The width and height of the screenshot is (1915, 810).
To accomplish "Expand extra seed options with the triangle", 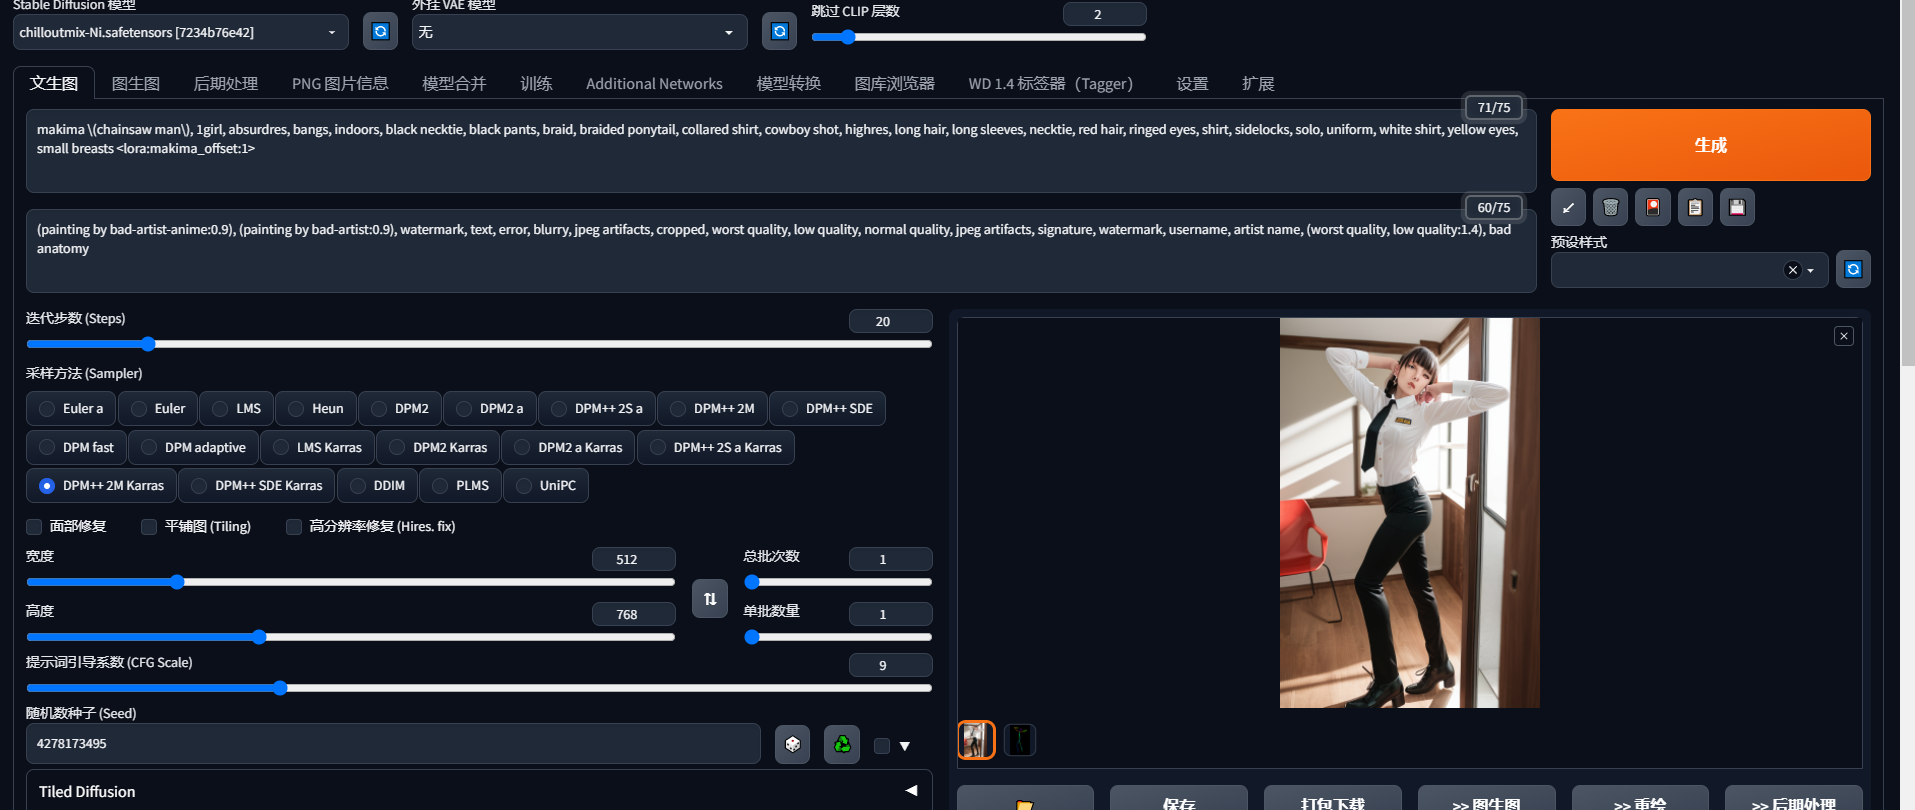I will pos(904,746).
